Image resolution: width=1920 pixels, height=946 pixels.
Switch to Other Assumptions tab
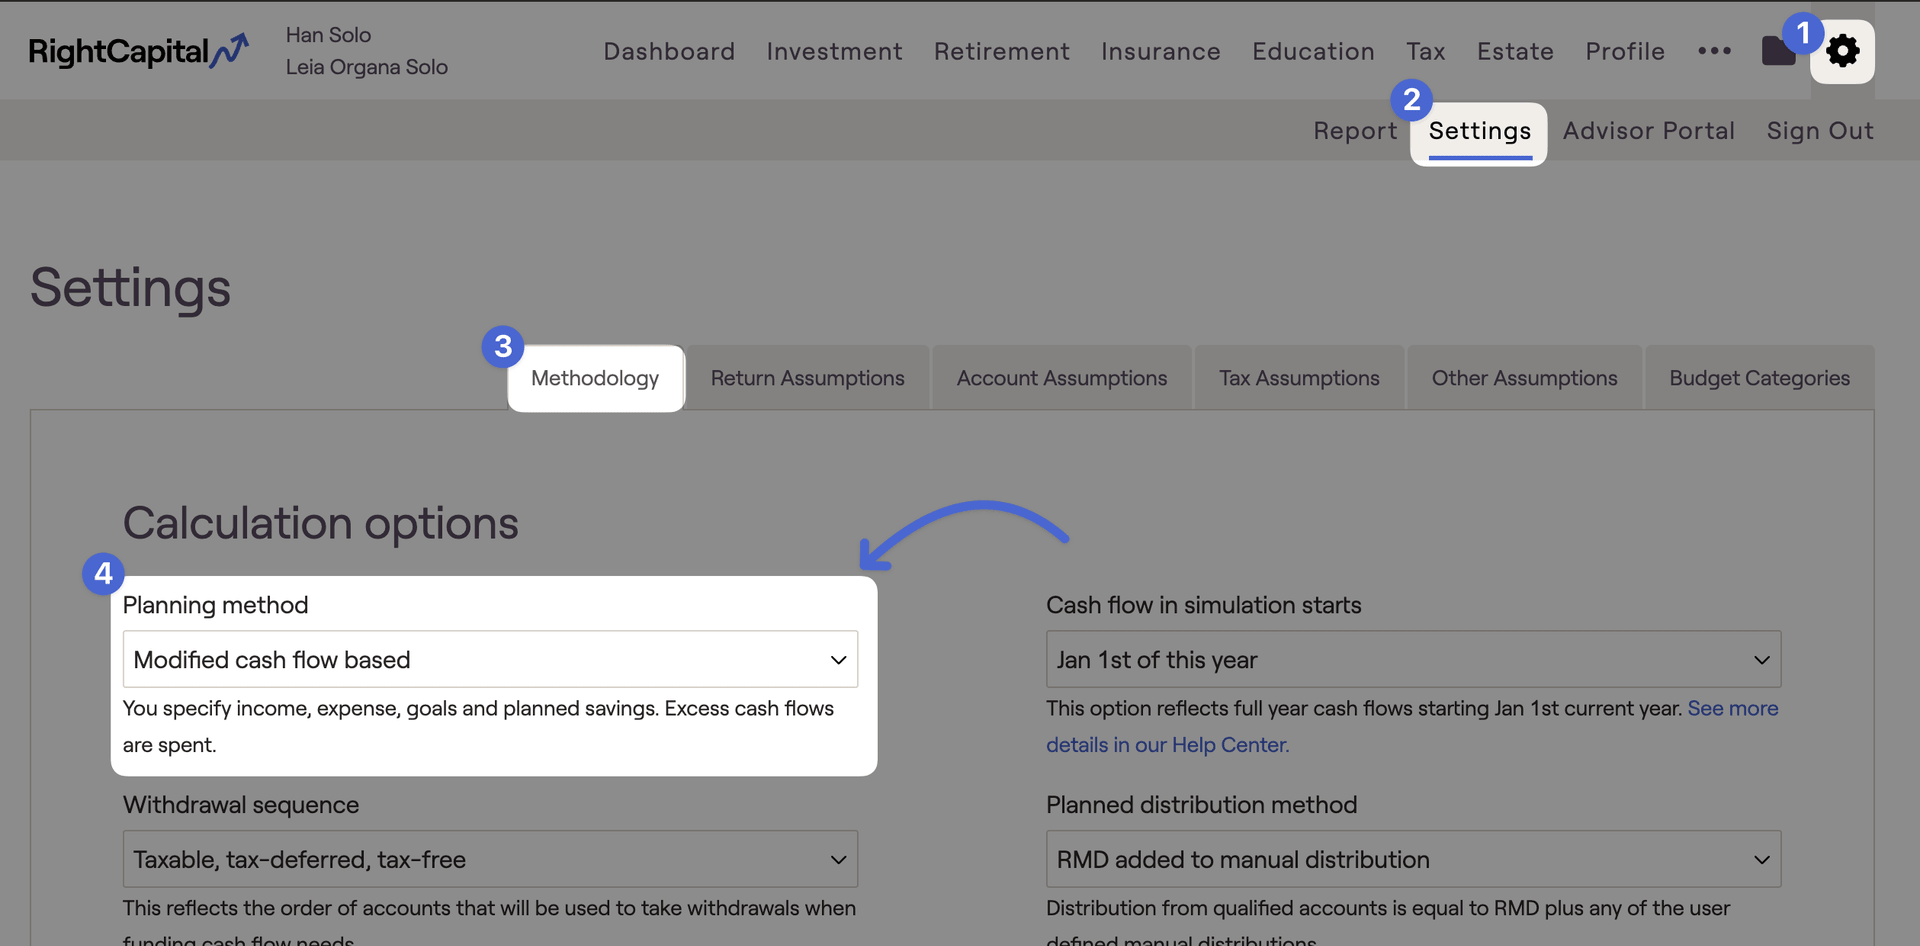1524,378
